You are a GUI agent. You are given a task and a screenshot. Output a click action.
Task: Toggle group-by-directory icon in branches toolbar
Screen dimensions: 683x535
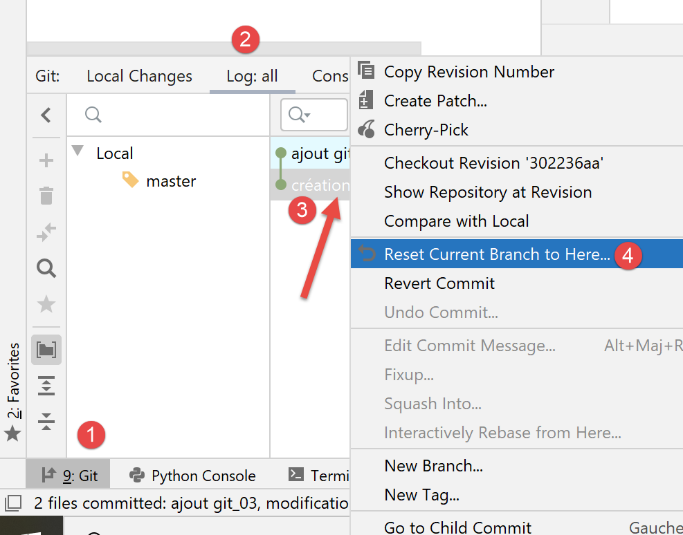point(46,349)
